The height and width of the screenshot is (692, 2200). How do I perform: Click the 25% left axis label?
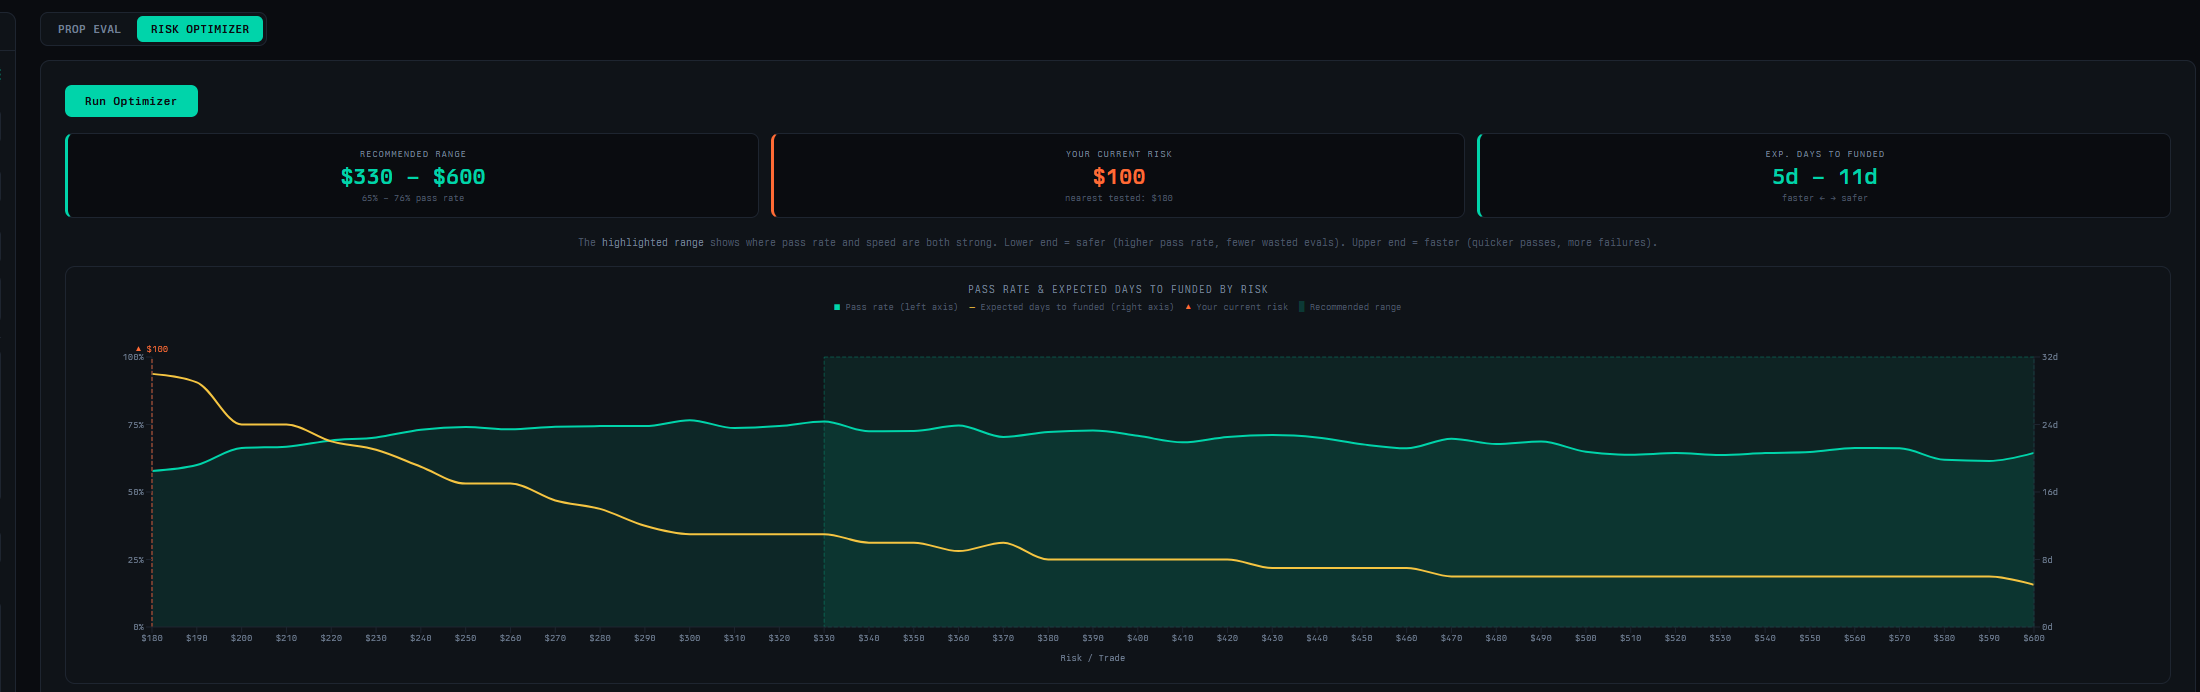tap(136, 560)
